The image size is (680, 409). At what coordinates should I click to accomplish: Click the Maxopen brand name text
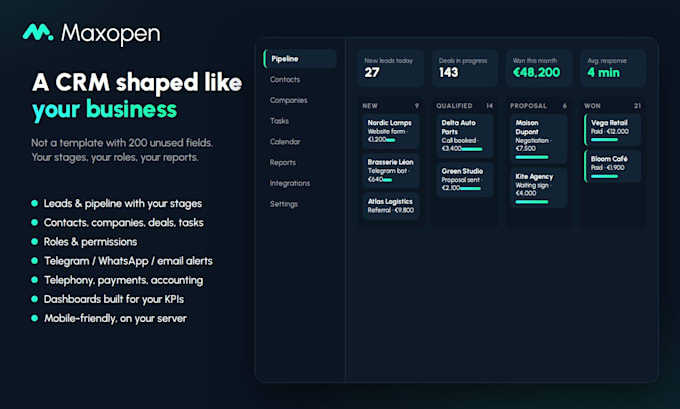tap(111, 34)
